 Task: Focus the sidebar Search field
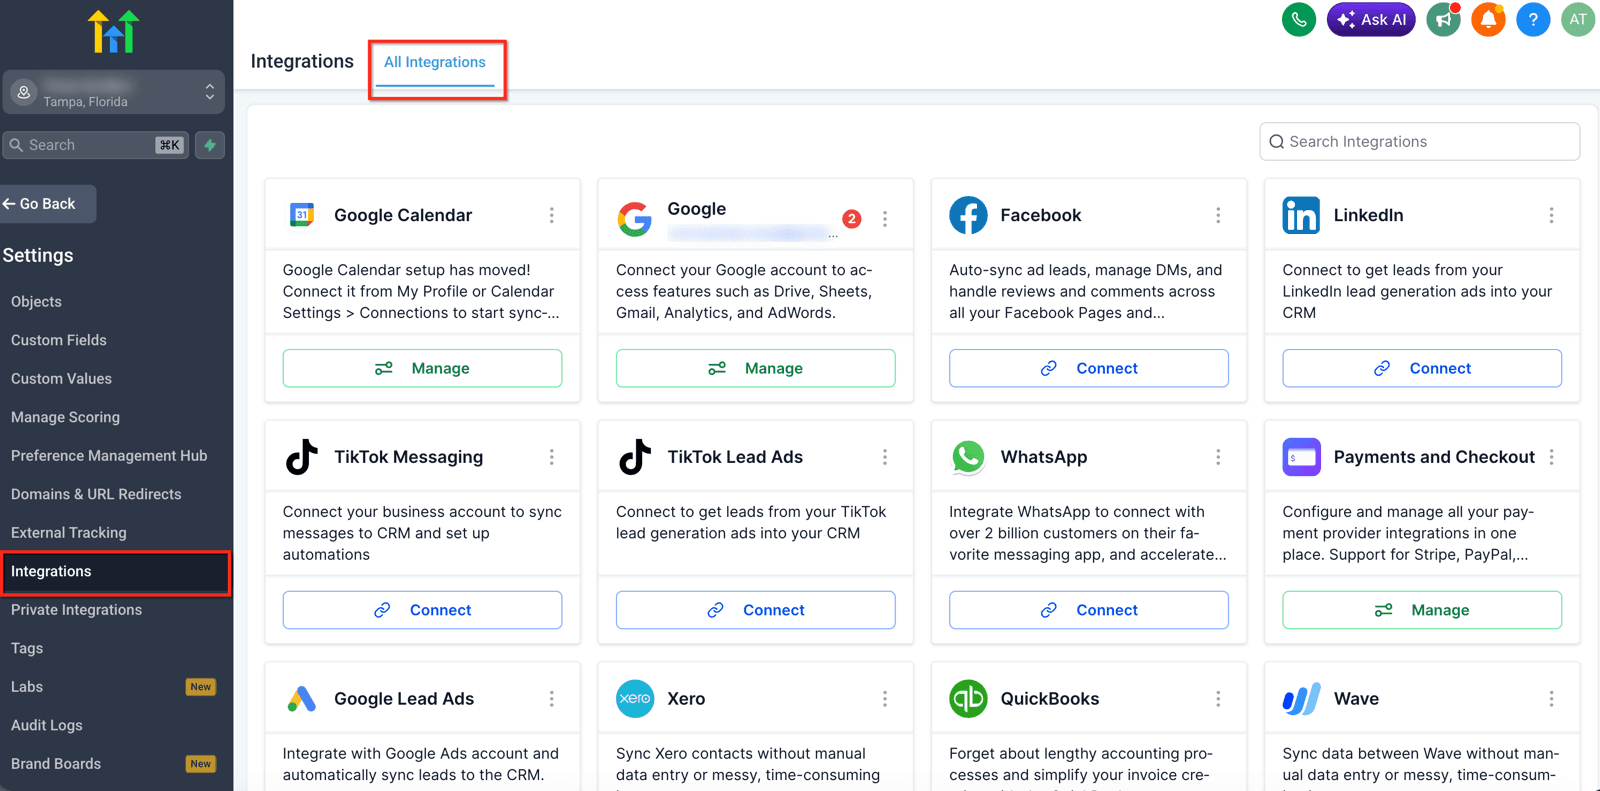coord(95,145)
